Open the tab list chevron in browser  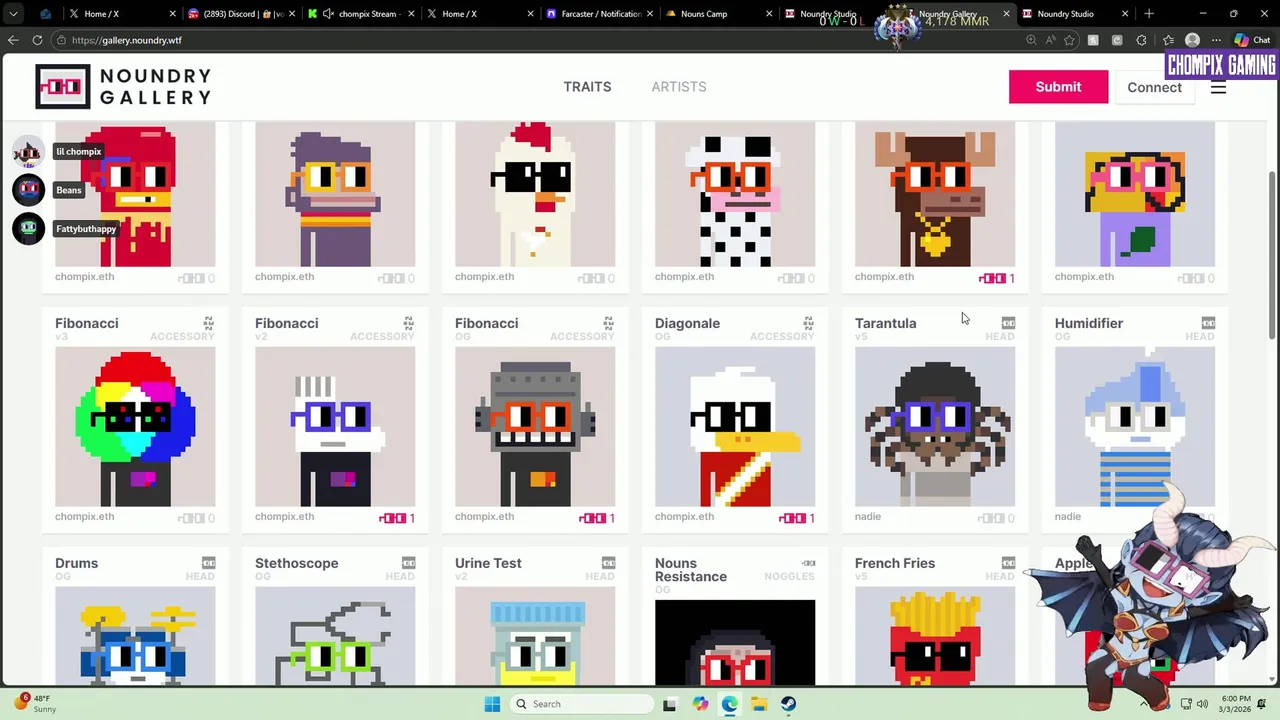coord(13,14)
